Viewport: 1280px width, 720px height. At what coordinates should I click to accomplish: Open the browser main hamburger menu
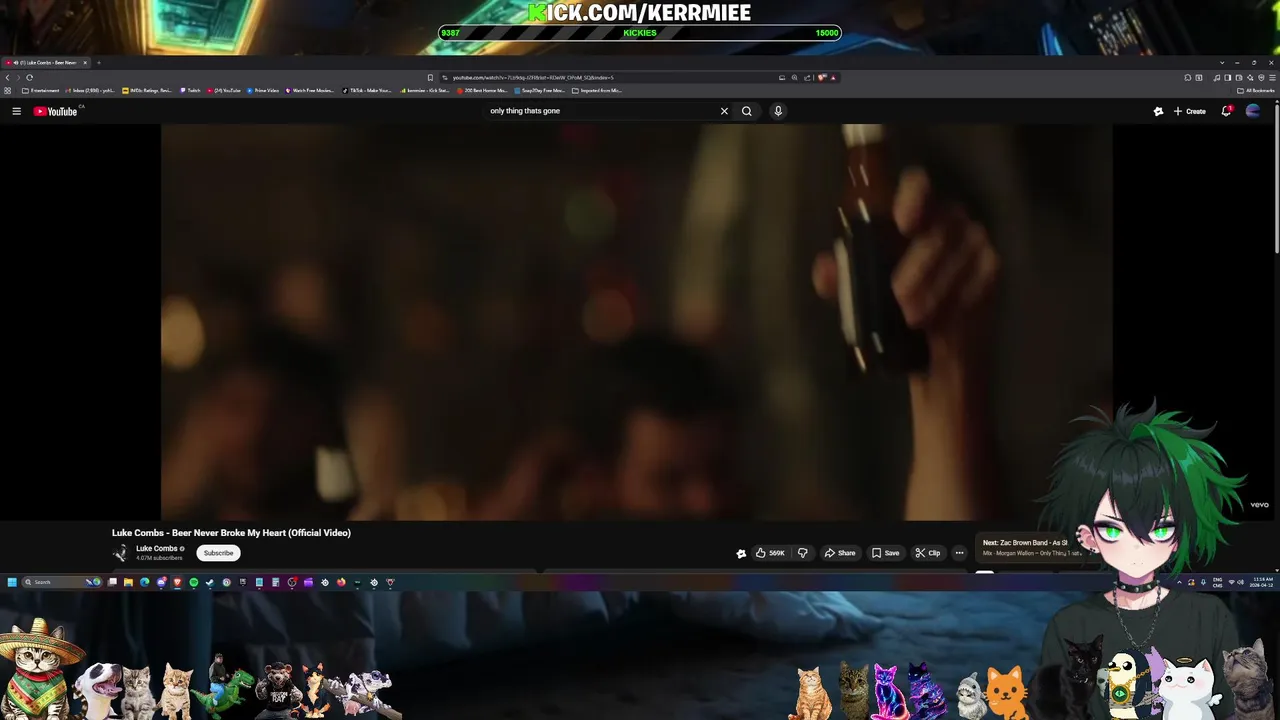click(1272, 78)
